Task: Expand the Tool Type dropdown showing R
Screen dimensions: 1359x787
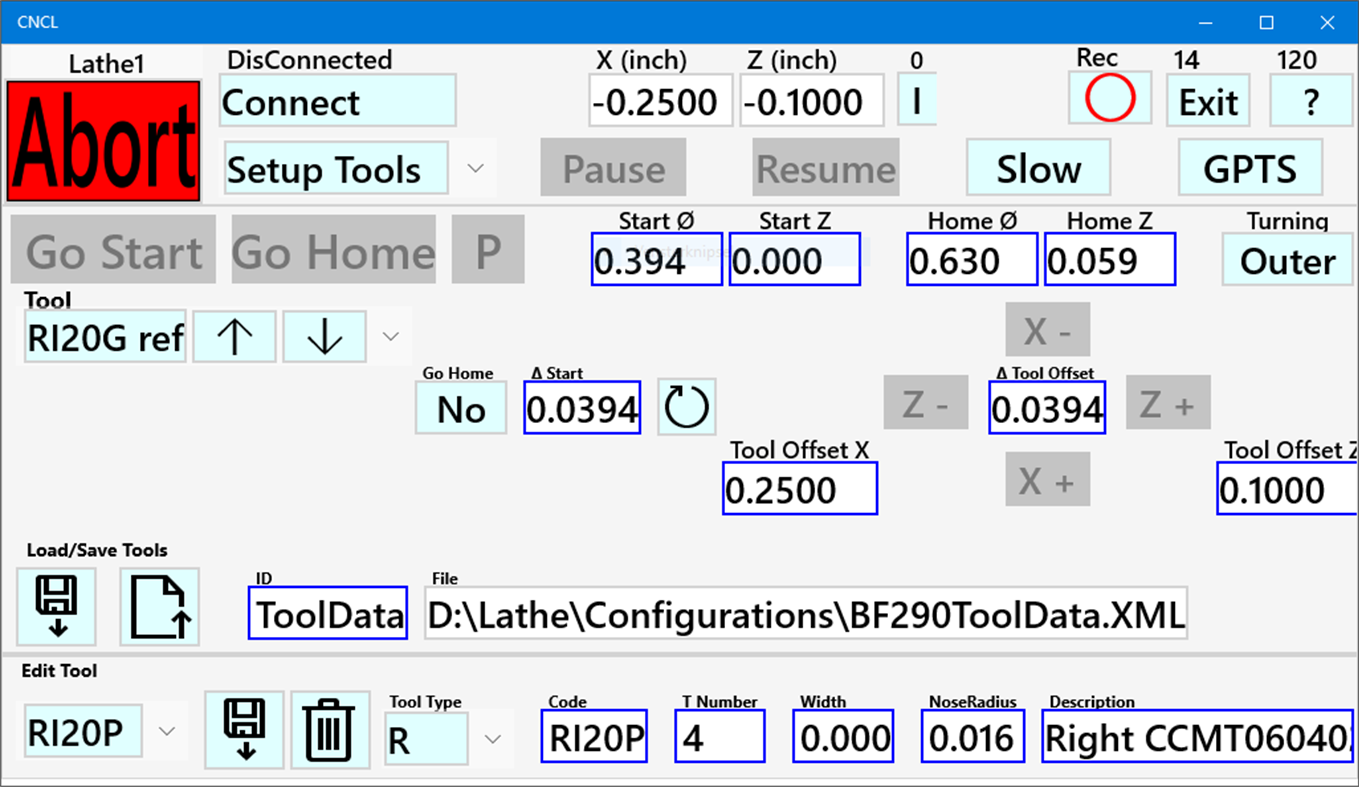Action: click(492, 738)
